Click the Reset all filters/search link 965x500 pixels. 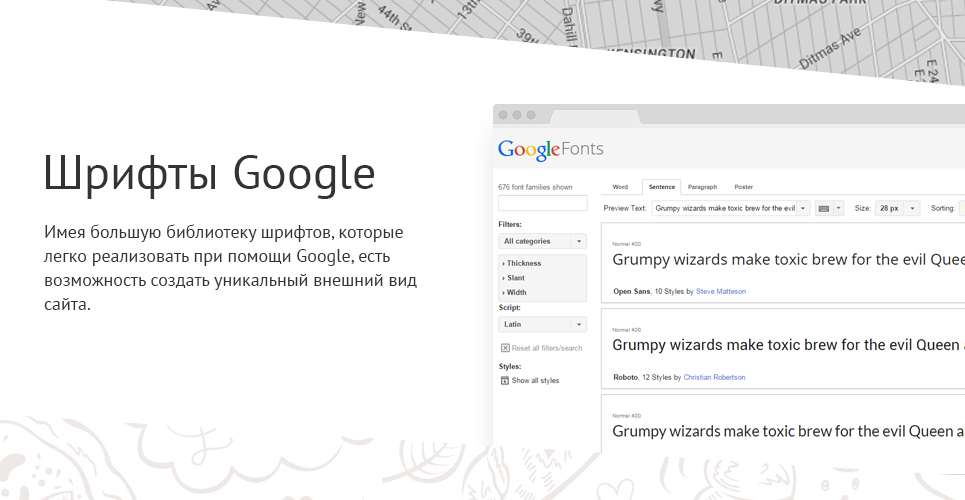(x=547, y=348)
